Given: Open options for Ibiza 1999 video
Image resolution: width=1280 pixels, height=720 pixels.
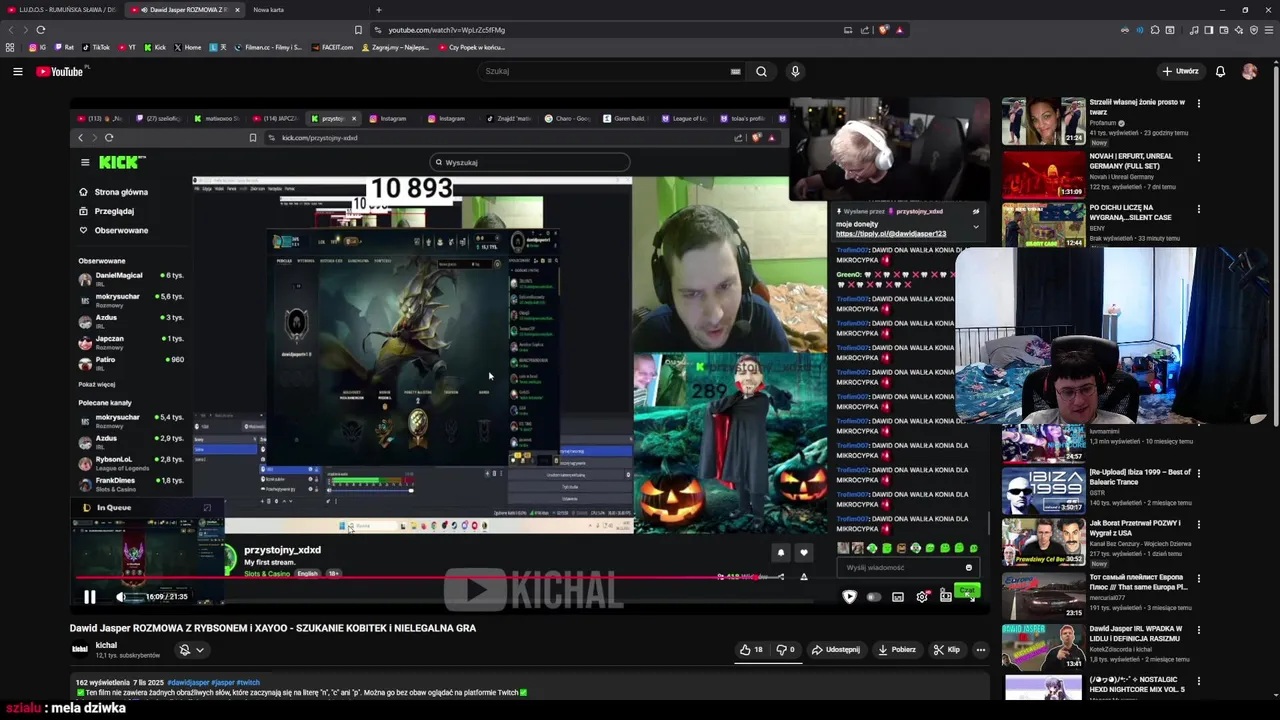Looking at the screenshot, I should (x=1198, y=473).
